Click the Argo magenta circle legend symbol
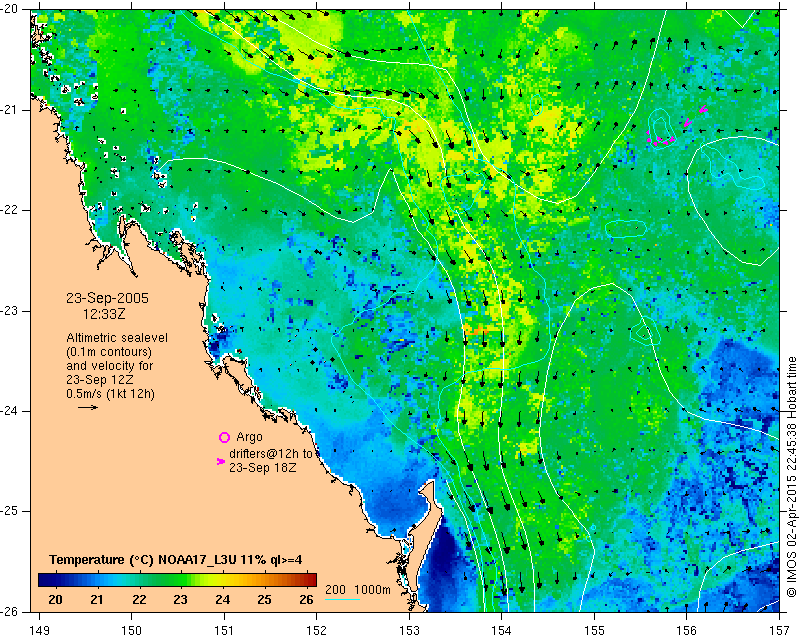This screenshot has width=800, height=640. [x=224, y=437]
